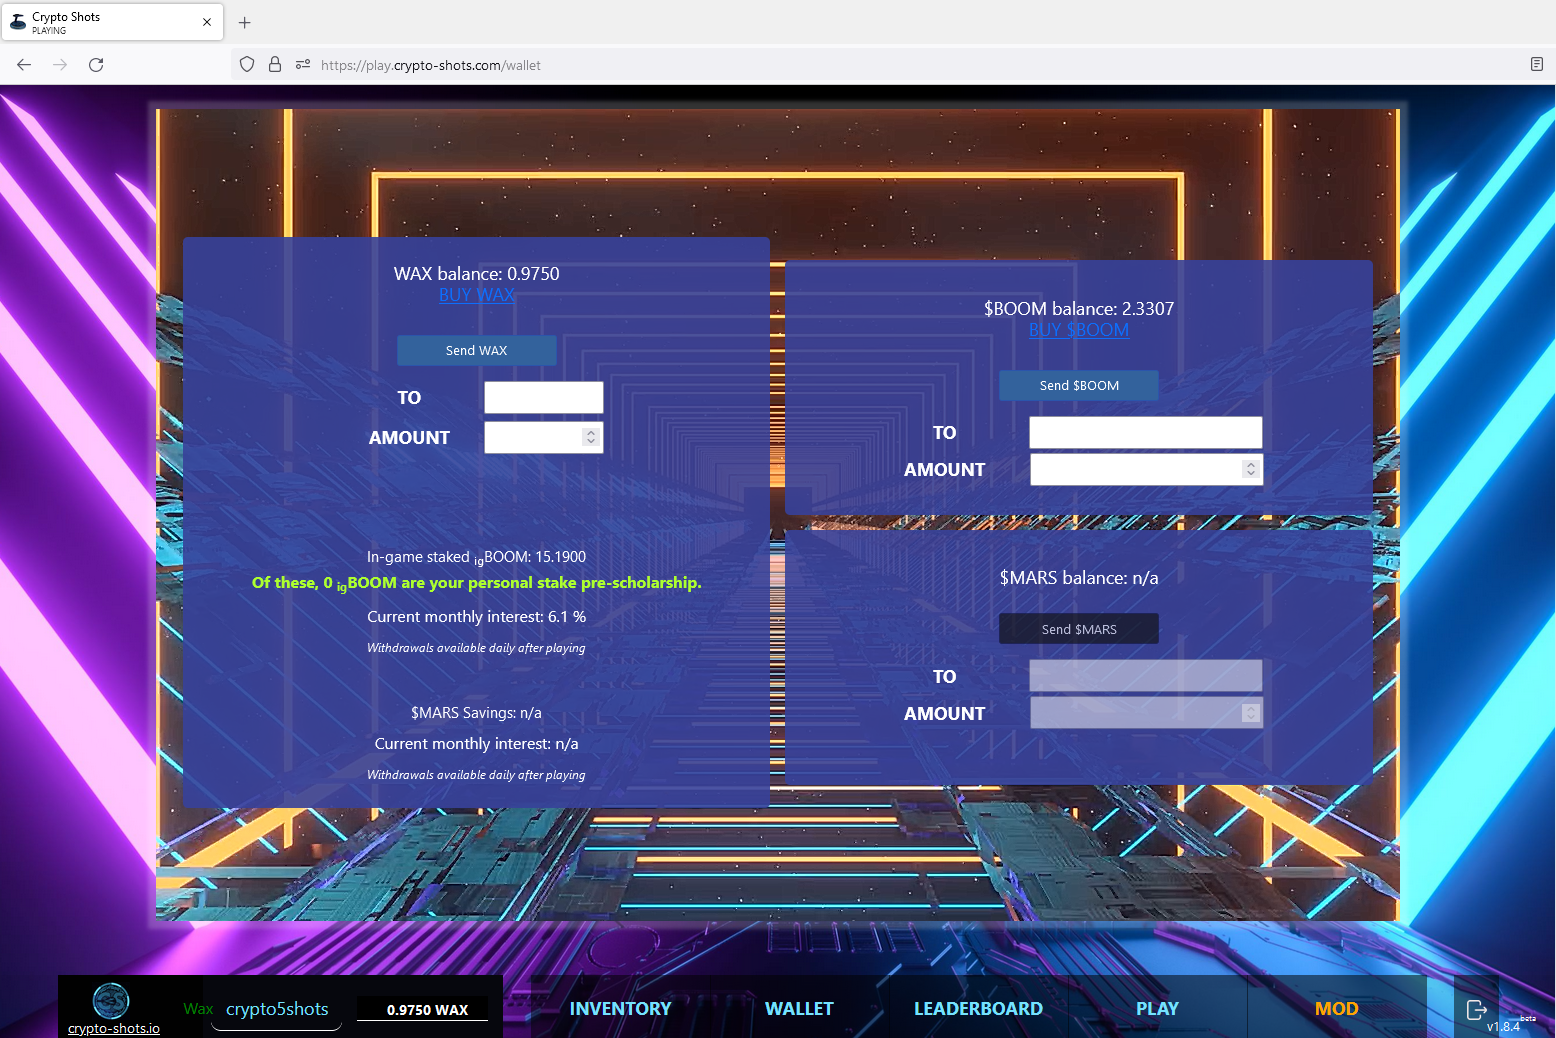Click the browser back arrow

pos(24,65)
